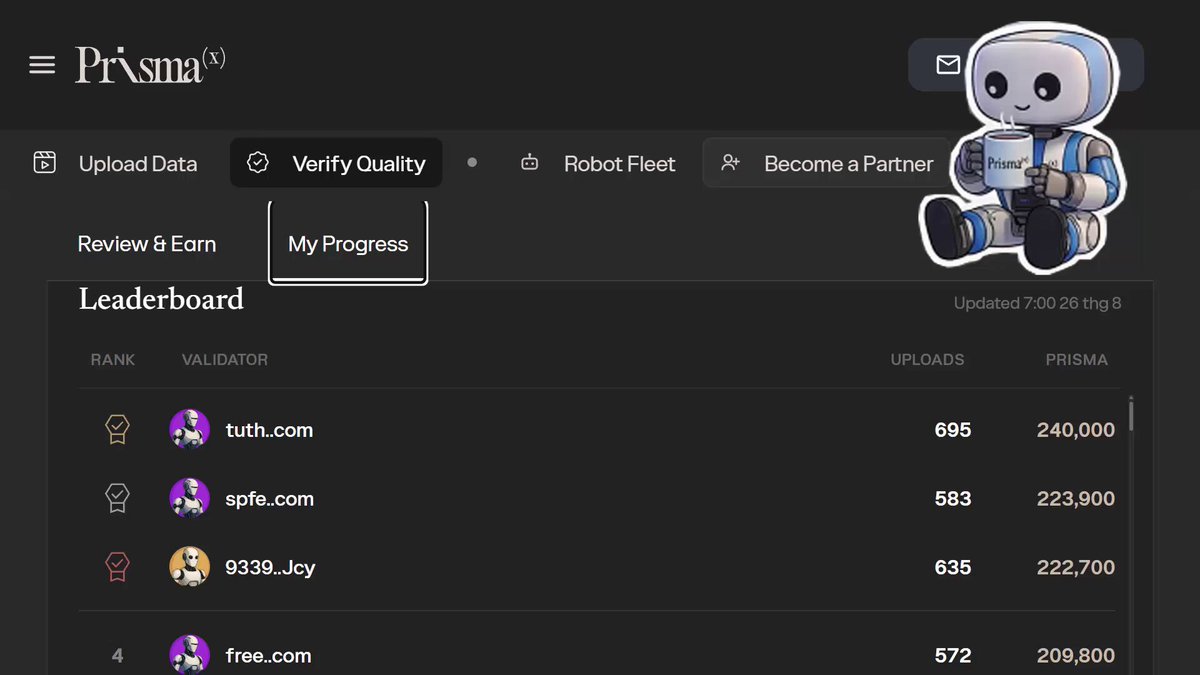Click validator name spfe..com
Screen dimensions: 1200x675
(270, 498)
